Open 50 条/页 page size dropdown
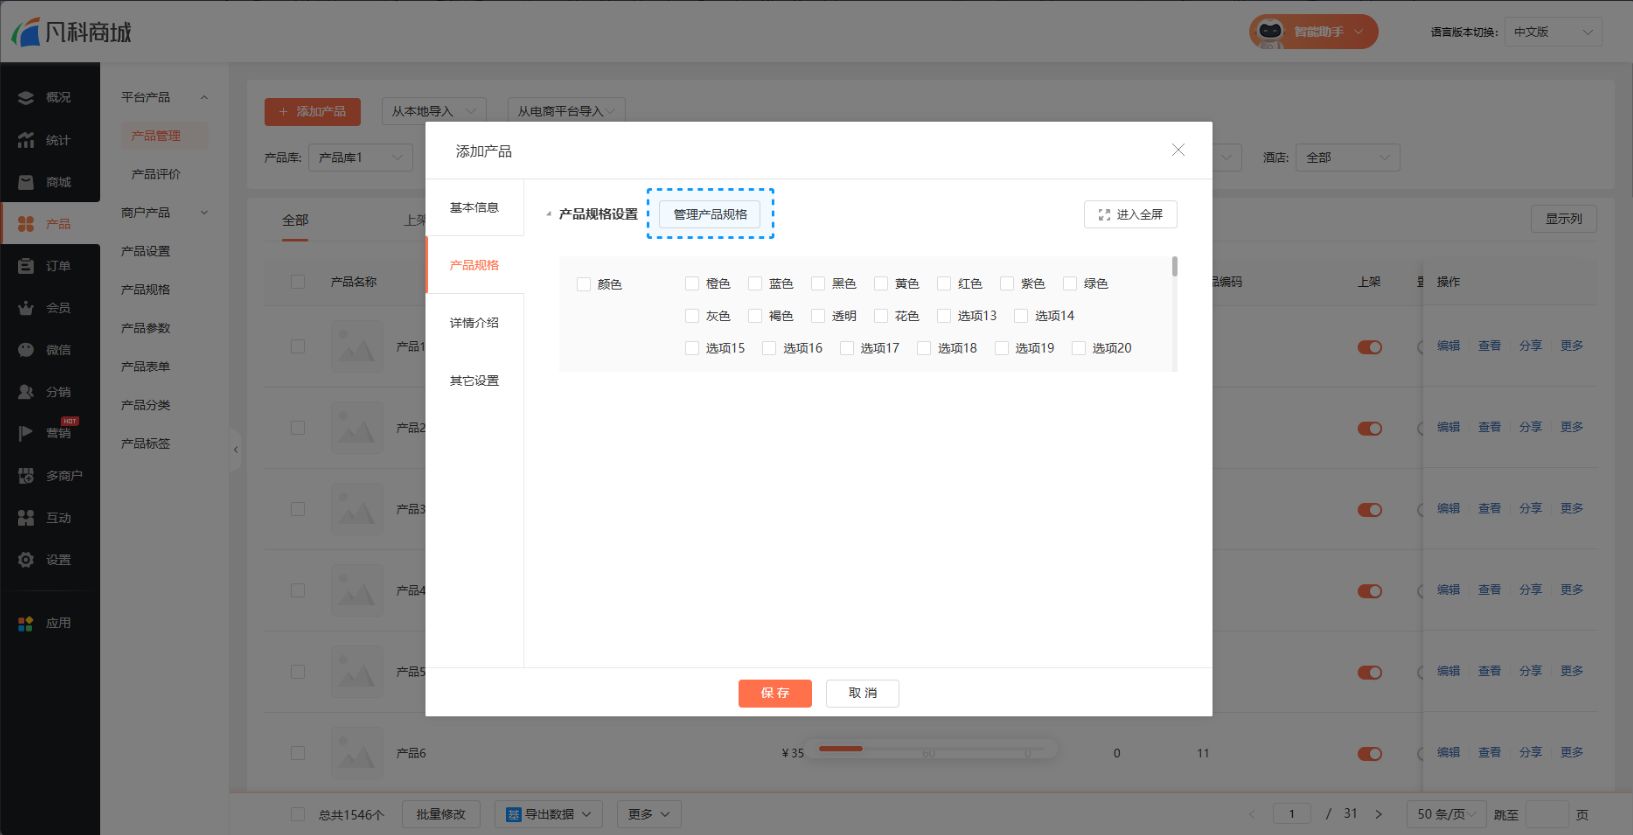1633x835 pixels. click(1446, 814)
